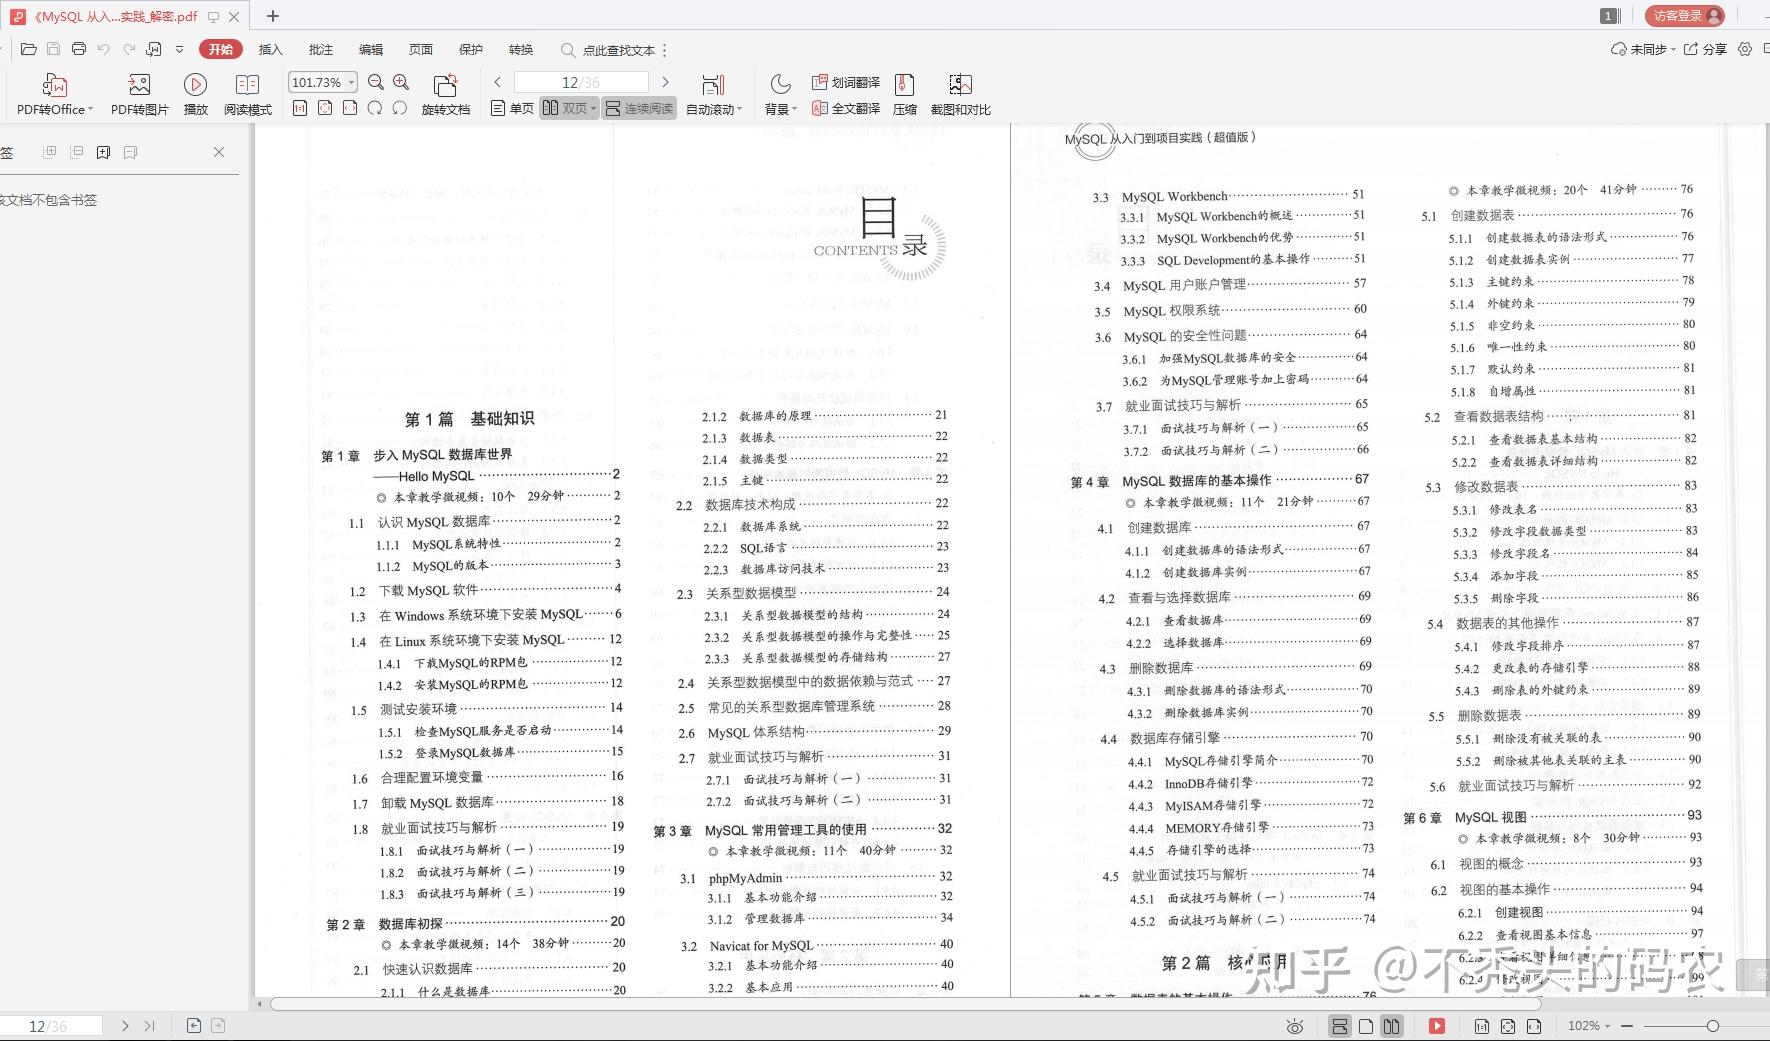Launch 截图和对比 screenshot compare tool
Screen dimensions: 1770x1041
point(960,93)
